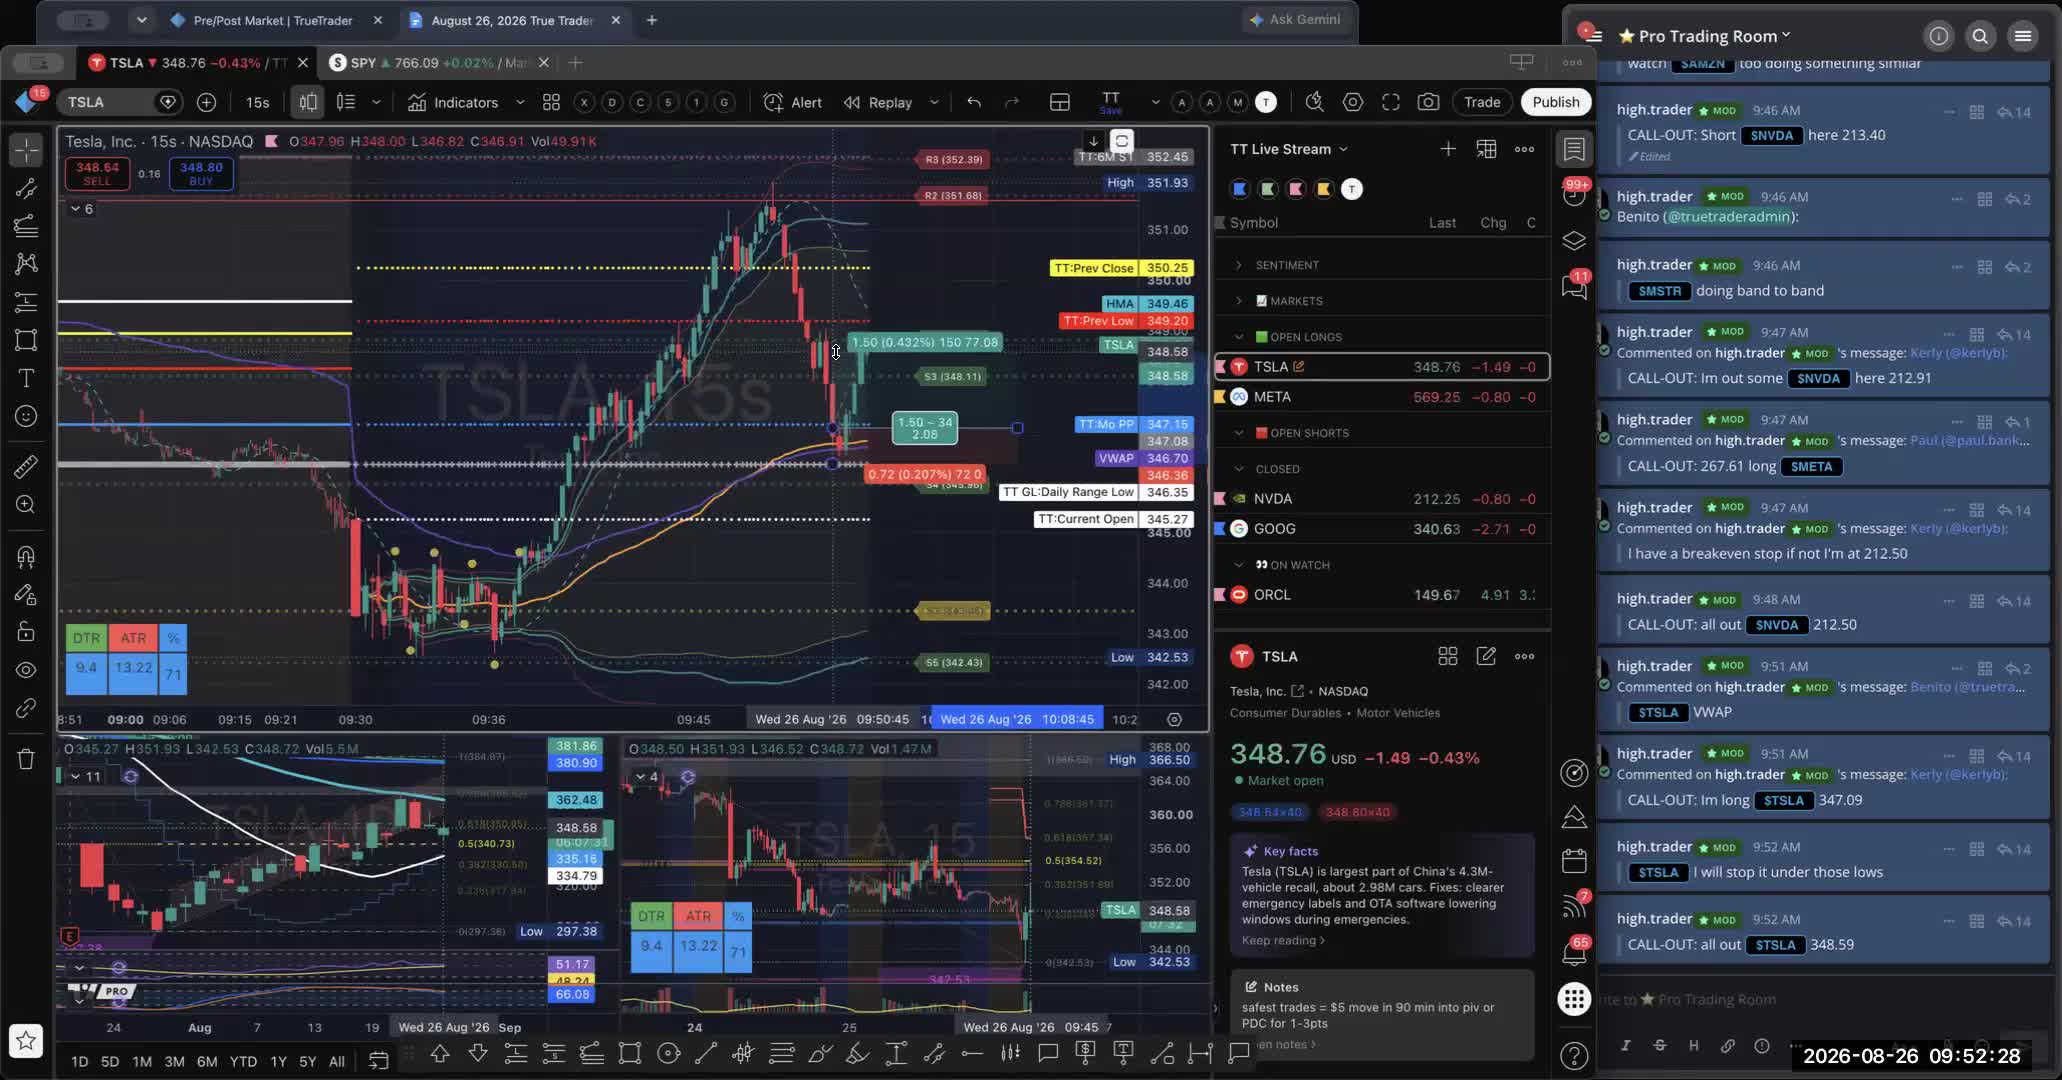This screenshot has width=2062, height=1080.
Task: Follow the Keep reading link
Action: pyautogui.click(x=1283, y=940)
